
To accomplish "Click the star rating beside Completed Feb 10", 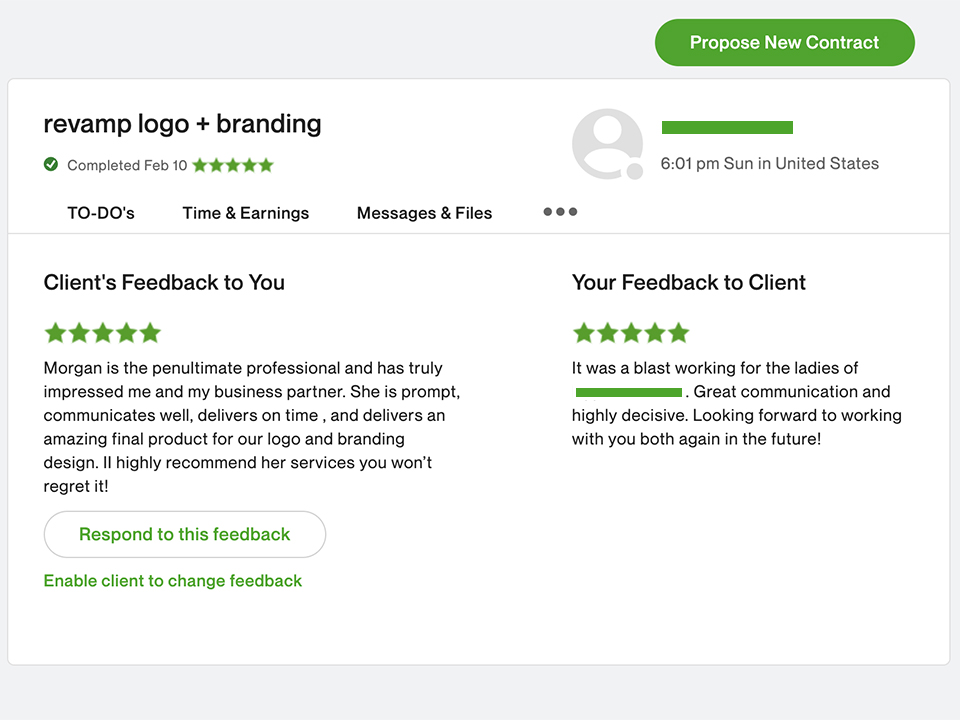I will (x=233, y=165).
